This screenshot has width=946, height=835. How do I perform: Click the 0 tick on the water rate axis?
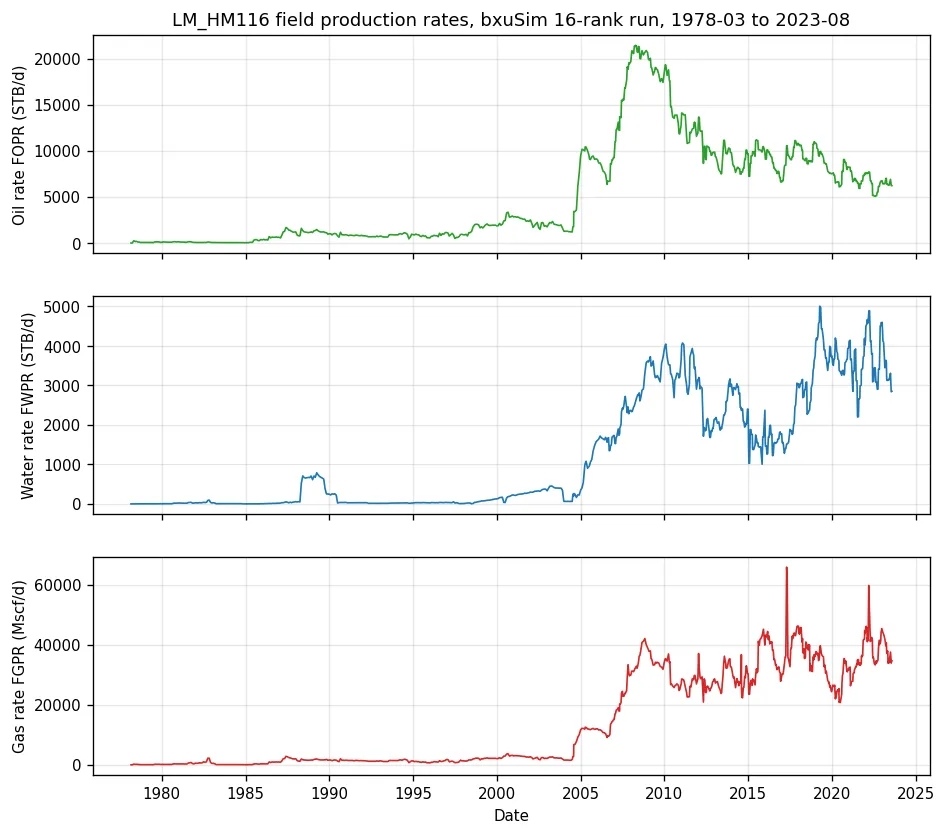pos(77,504)
